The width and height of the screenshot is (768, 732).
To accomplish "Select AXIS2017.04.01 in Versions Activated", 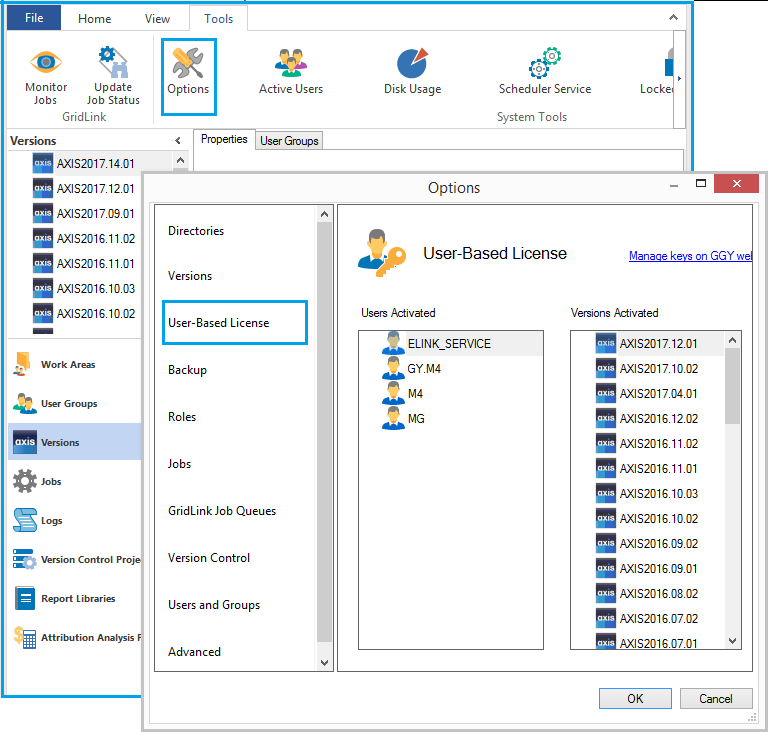I will 658,393.
